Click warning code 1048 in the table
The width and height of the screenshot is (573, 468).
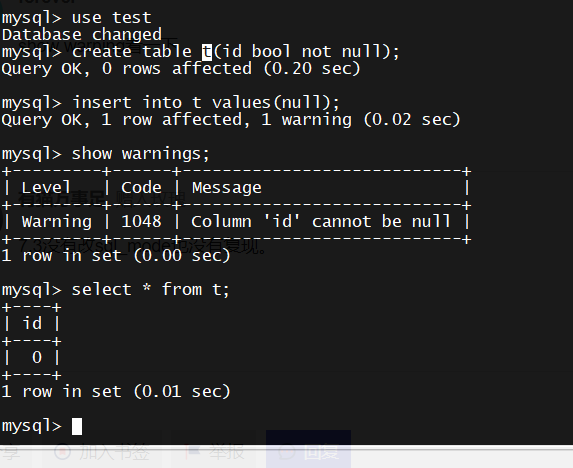point(141,222)
